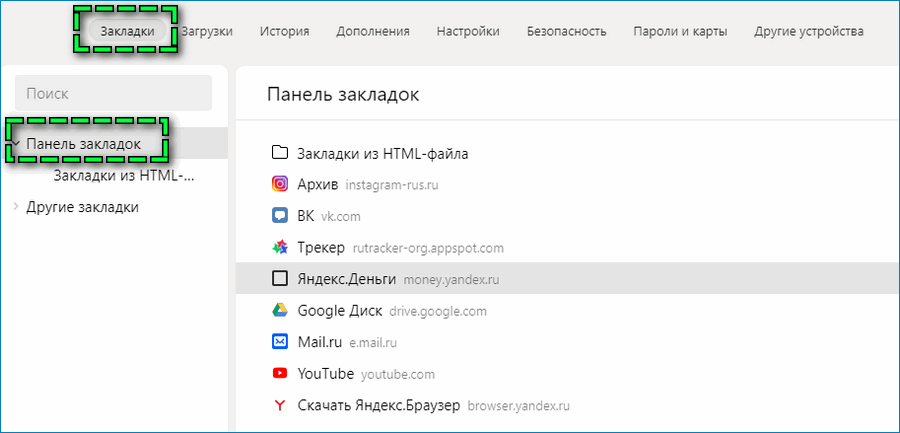The height and width of the screenshot is (433, 900).
Task: Click the vk.com address text
Action: (x=341, y=217)
